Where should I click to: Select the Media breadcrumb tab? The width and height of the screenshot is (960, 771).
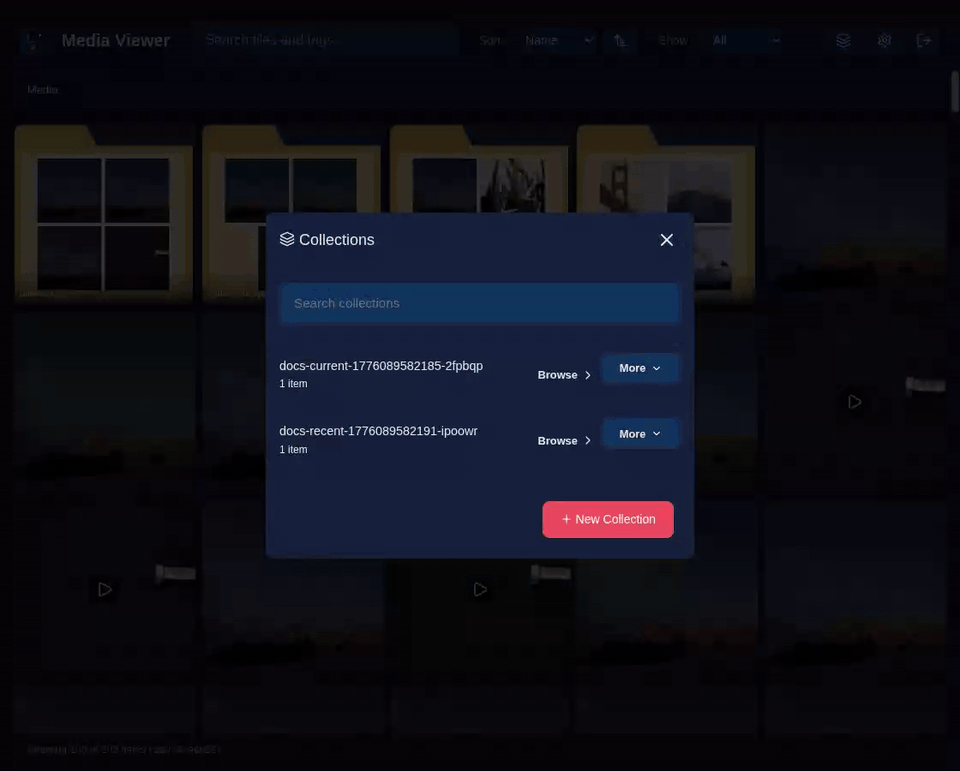(44, 89)
